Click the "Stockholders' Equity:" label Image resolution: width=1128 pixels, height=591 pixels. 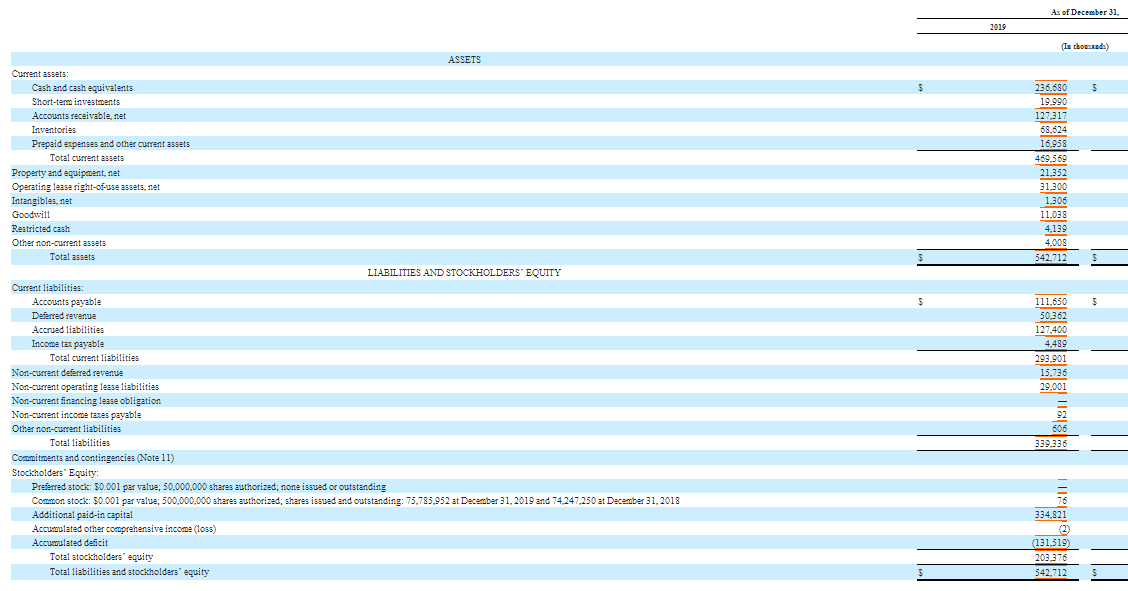click(x=55, y=473)
